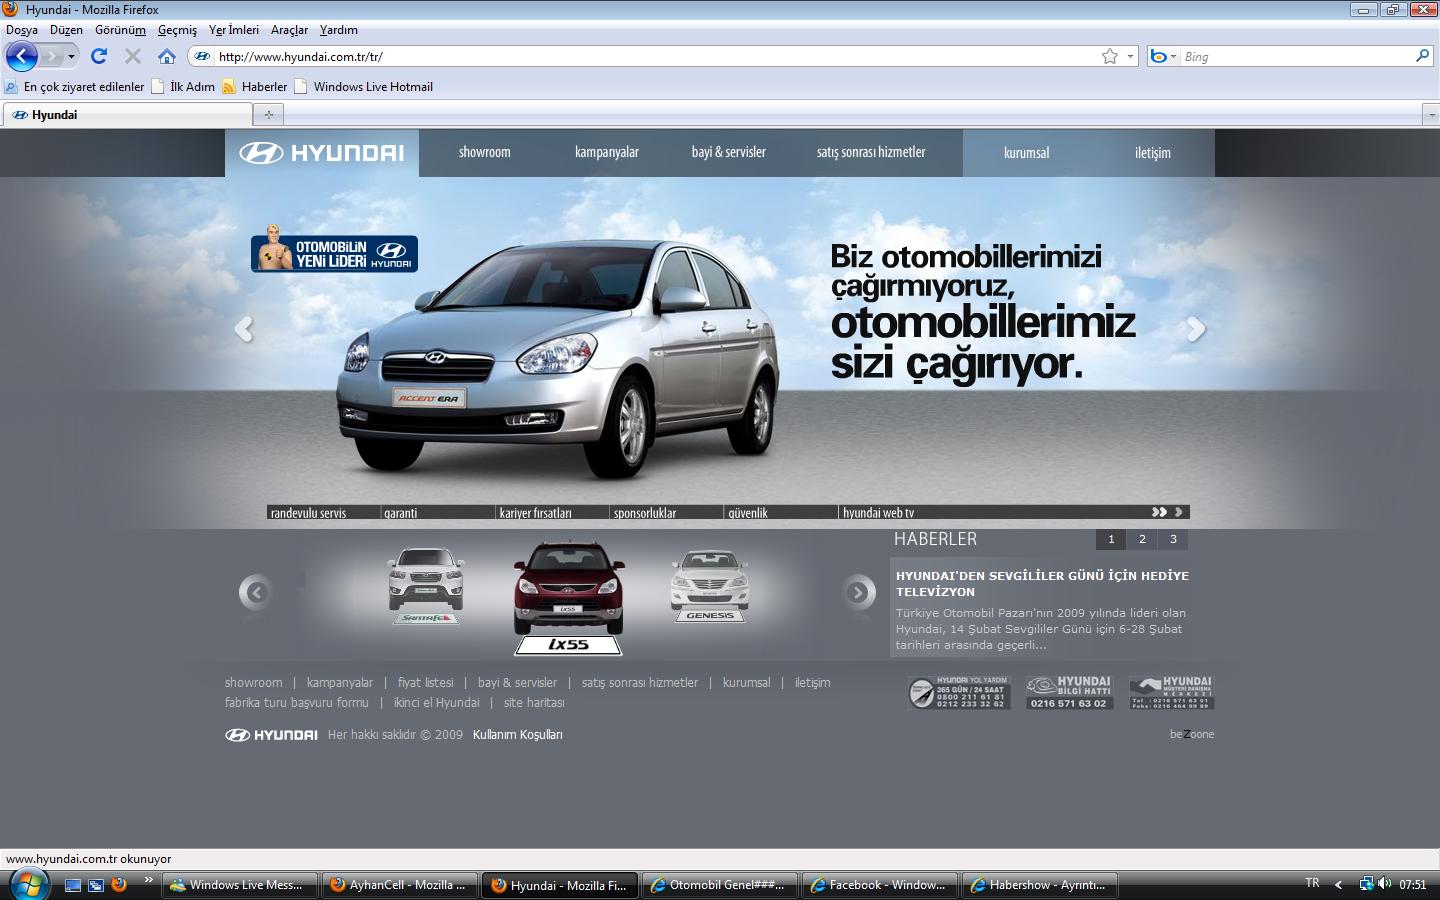Click the stop loading X icon

(133, 56)
